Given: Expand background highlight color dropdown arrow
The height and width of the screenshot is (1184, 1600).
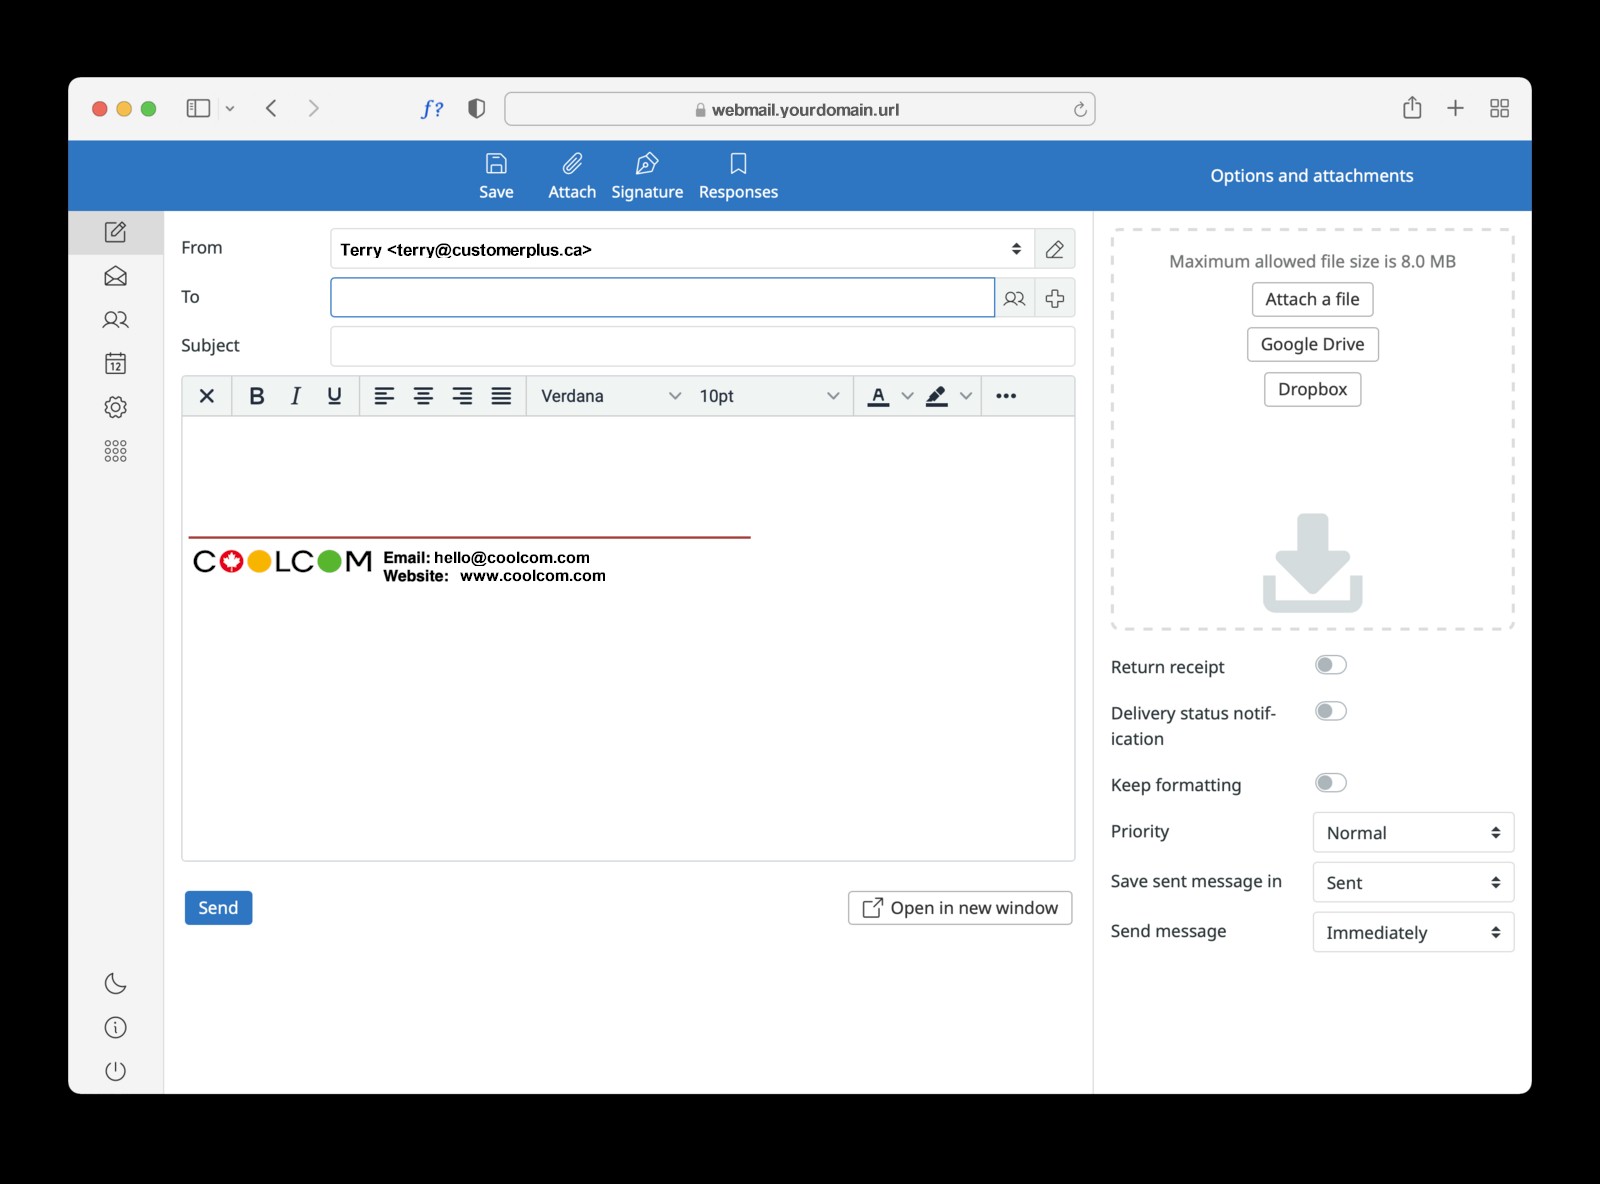Looking at the screenshot, I should point(966,396).
